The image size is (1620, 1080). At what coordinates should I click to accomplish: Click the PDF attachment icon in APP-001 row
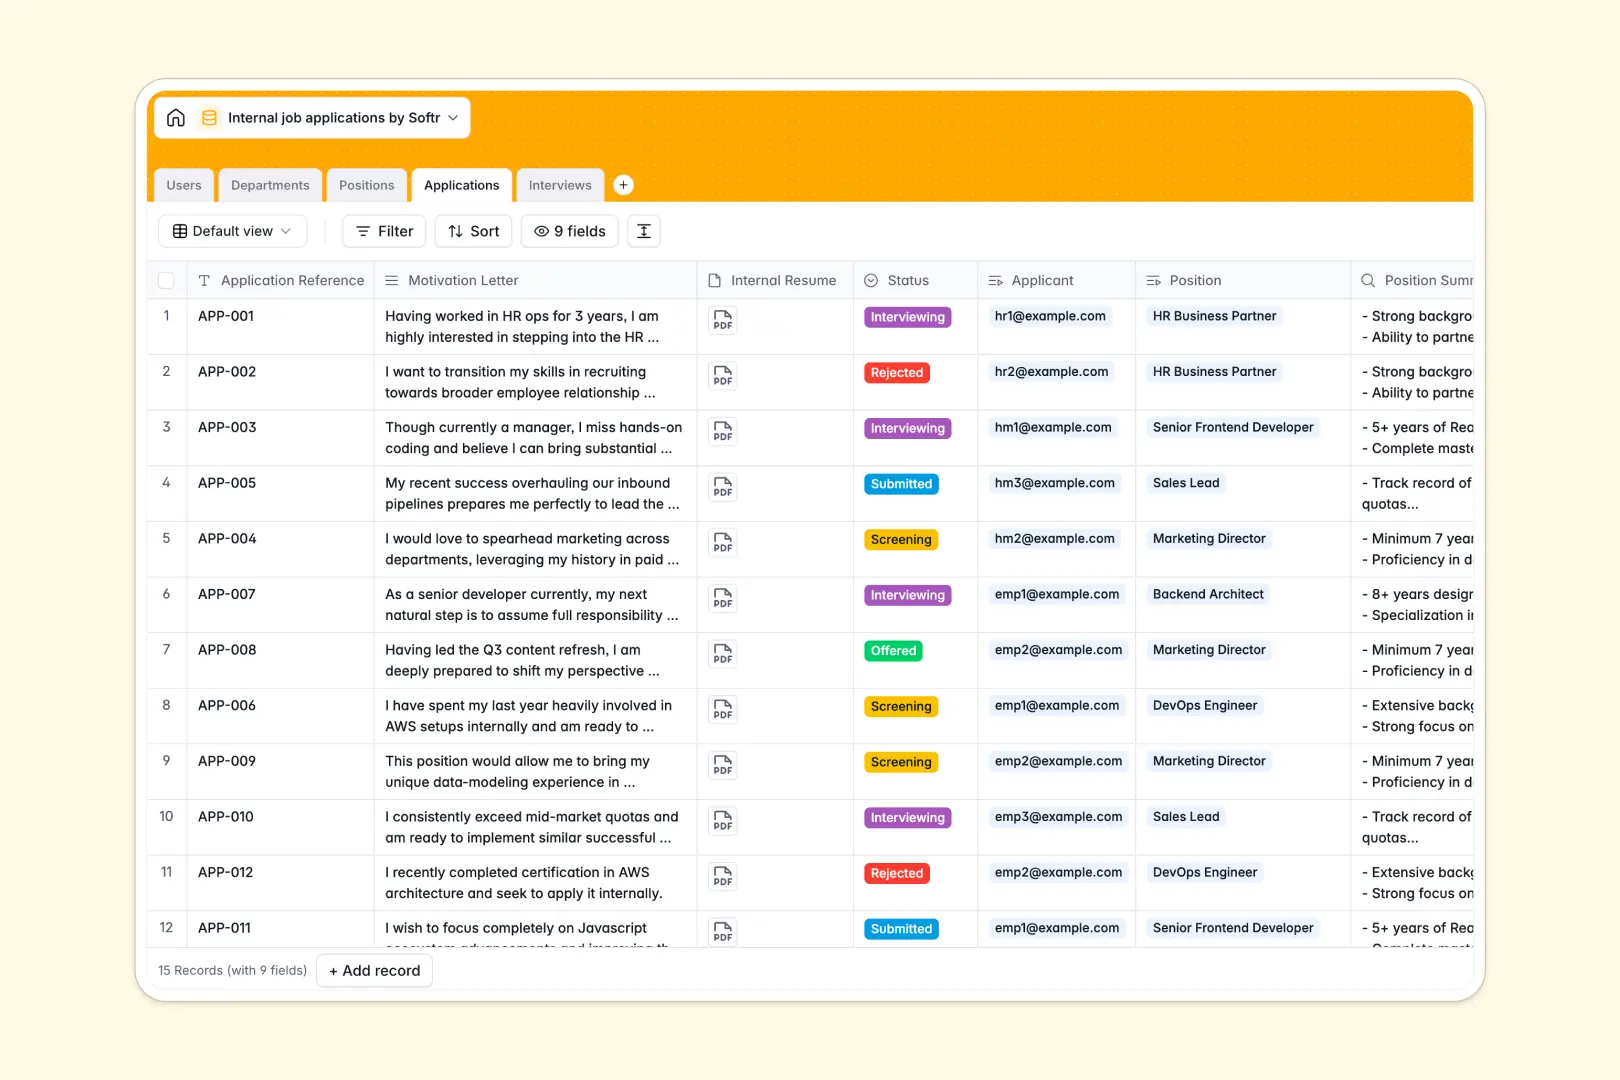722,321
